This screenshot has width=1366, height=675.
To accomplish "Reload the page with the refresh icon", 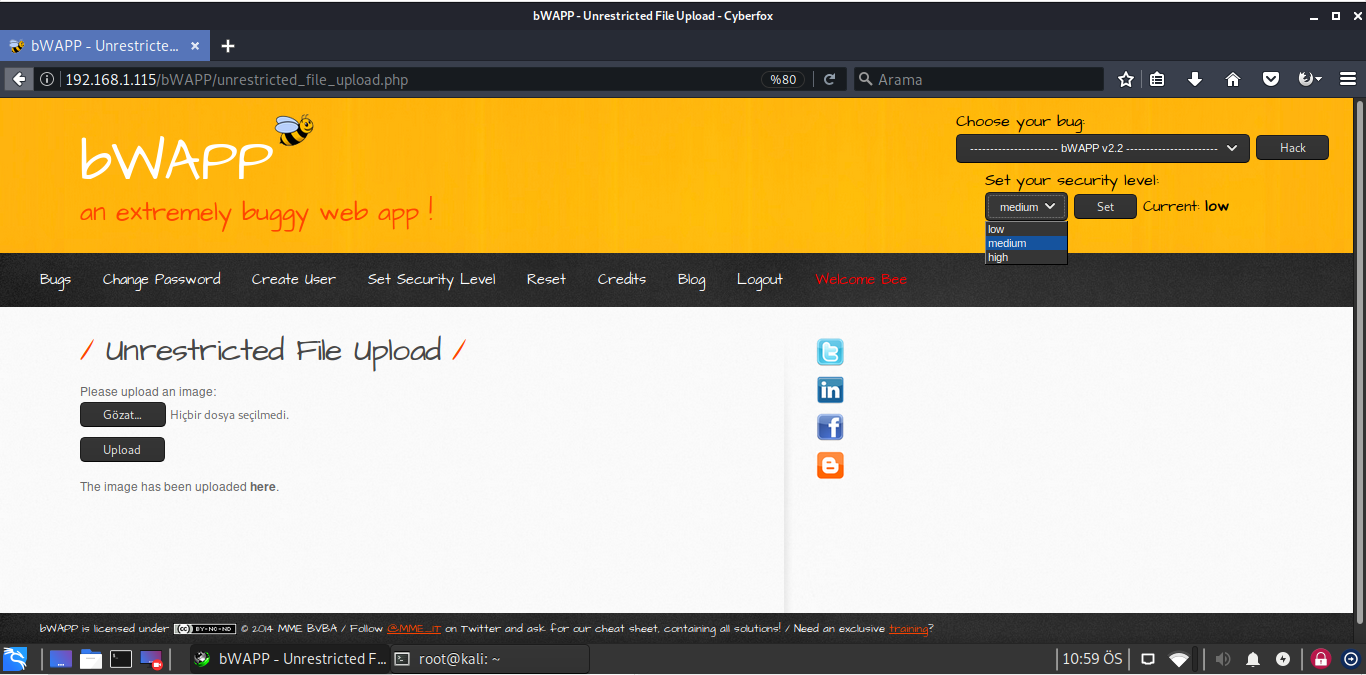I will [829, 79].
